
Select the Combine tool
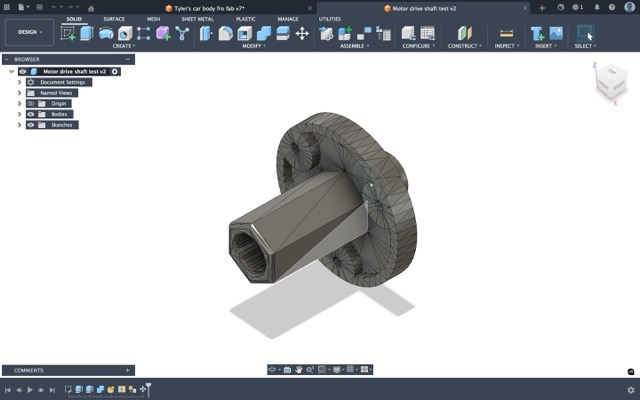pyautogui.click(x=264, y=33)
